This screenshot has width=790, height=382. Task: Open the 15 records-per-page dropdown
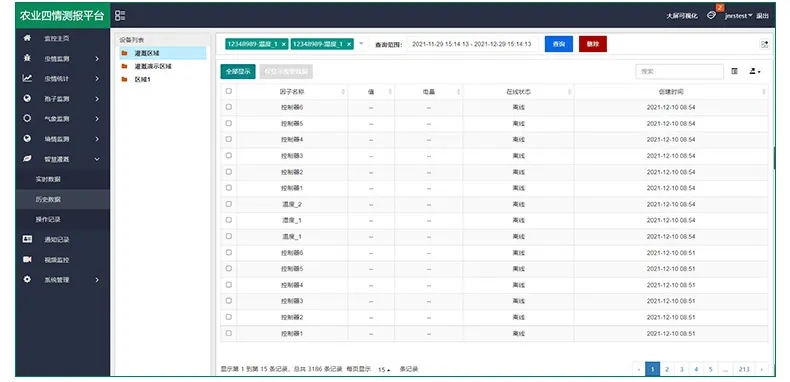tap(384, 369)
